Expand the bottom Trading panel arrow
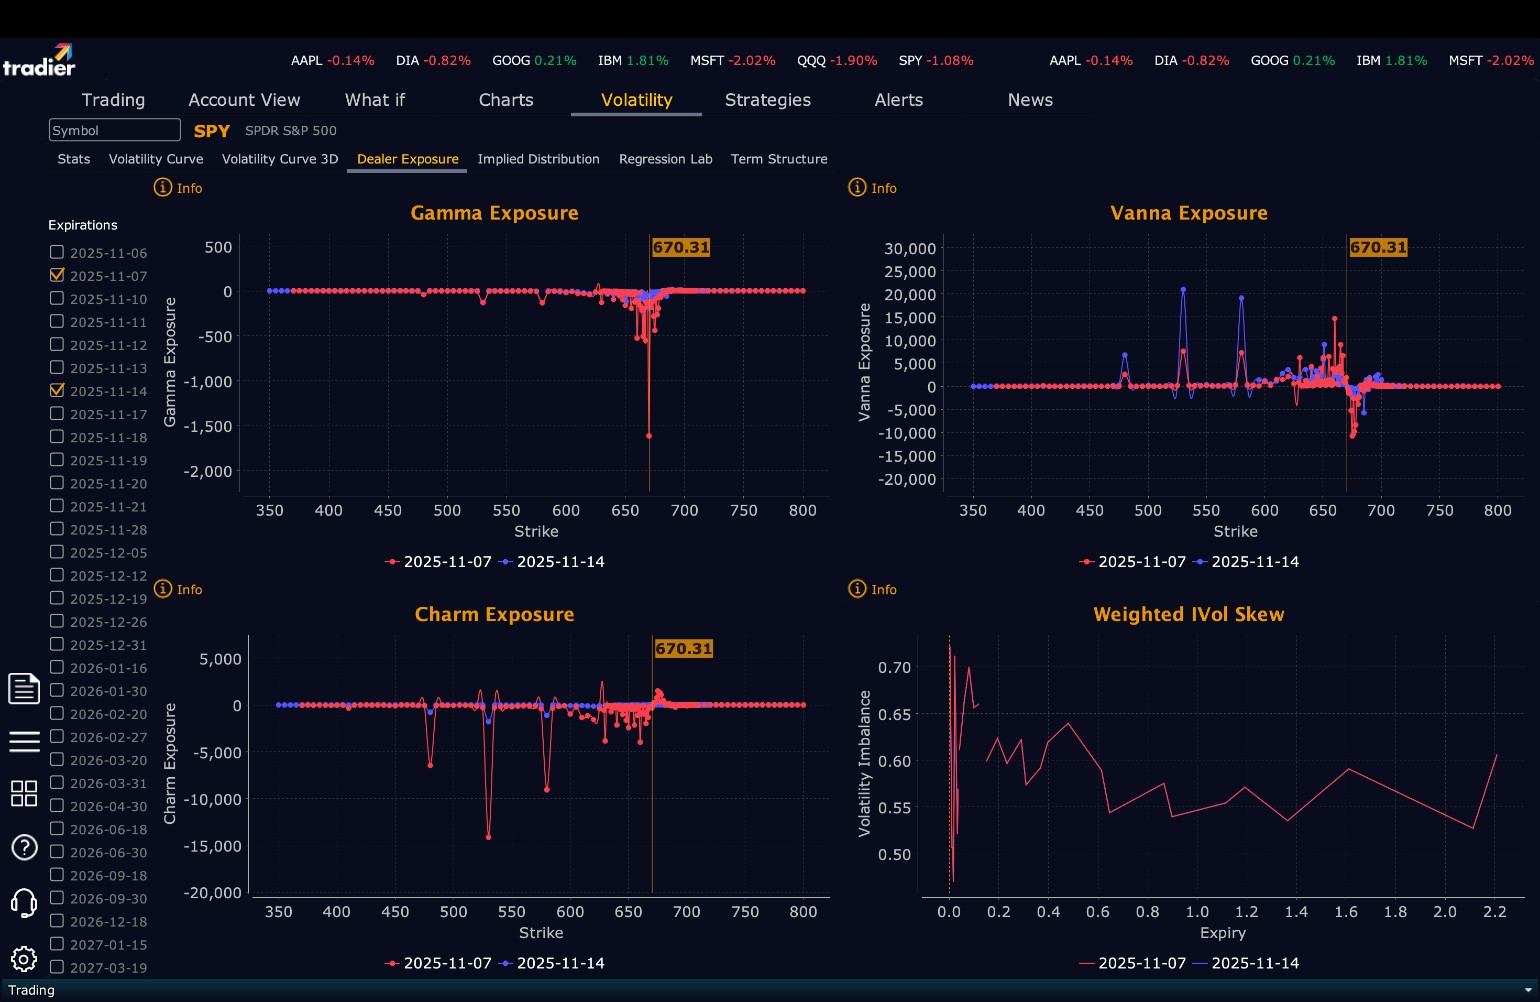 1527,990
